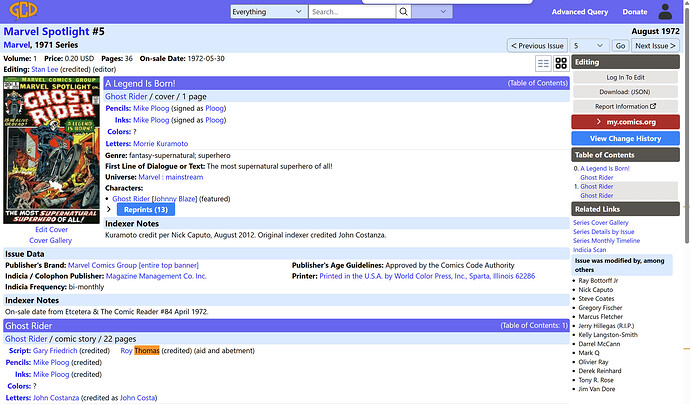The image size is (690, 404).
Task: Open the Indicia Scan link
Action: pyautogui.click(x=589, y=250)
